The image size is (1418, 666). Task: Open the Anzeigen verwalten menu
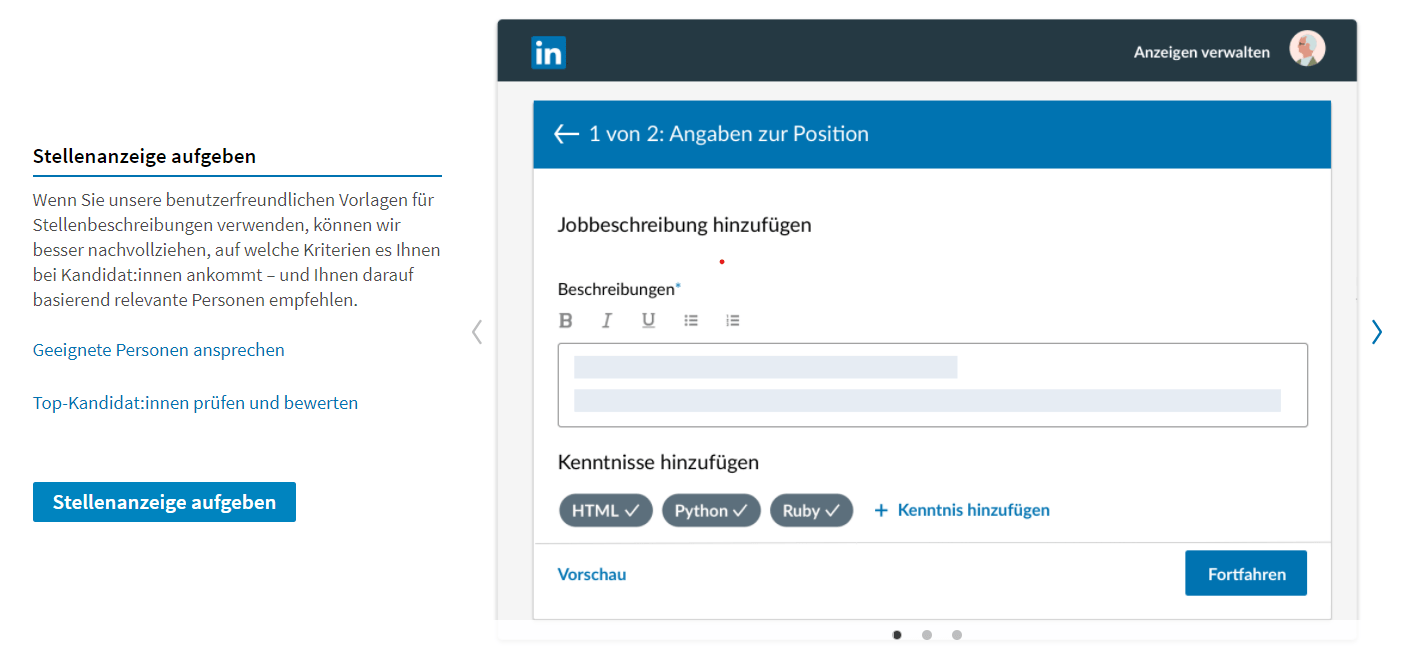[1201, 51]
